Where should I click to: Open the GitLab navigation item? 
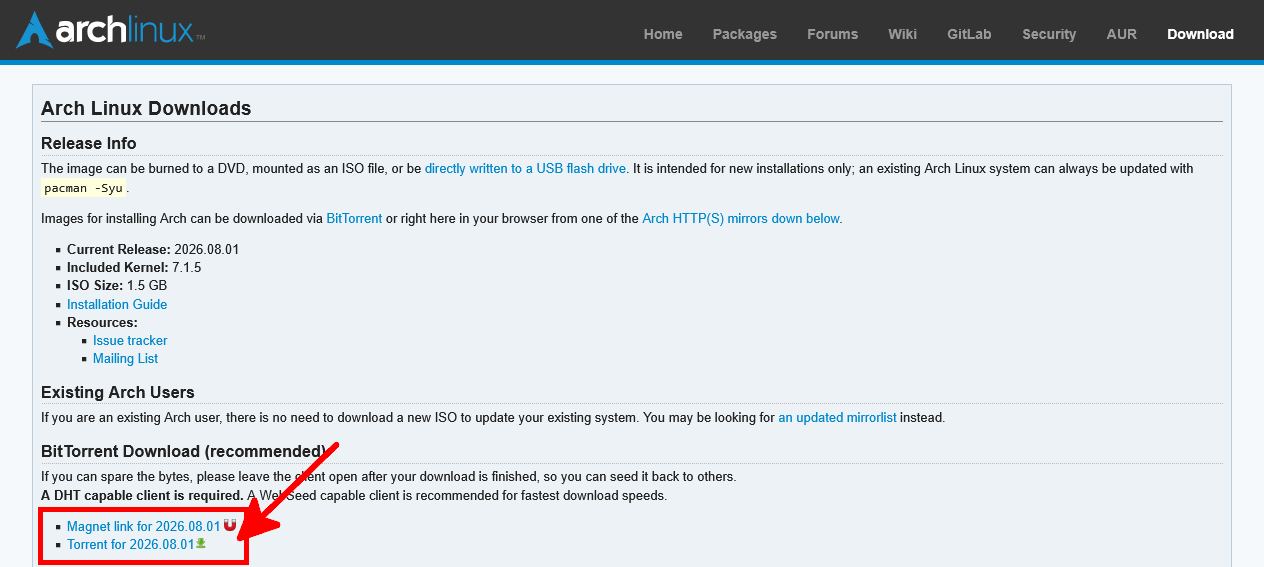coord(969,34)
